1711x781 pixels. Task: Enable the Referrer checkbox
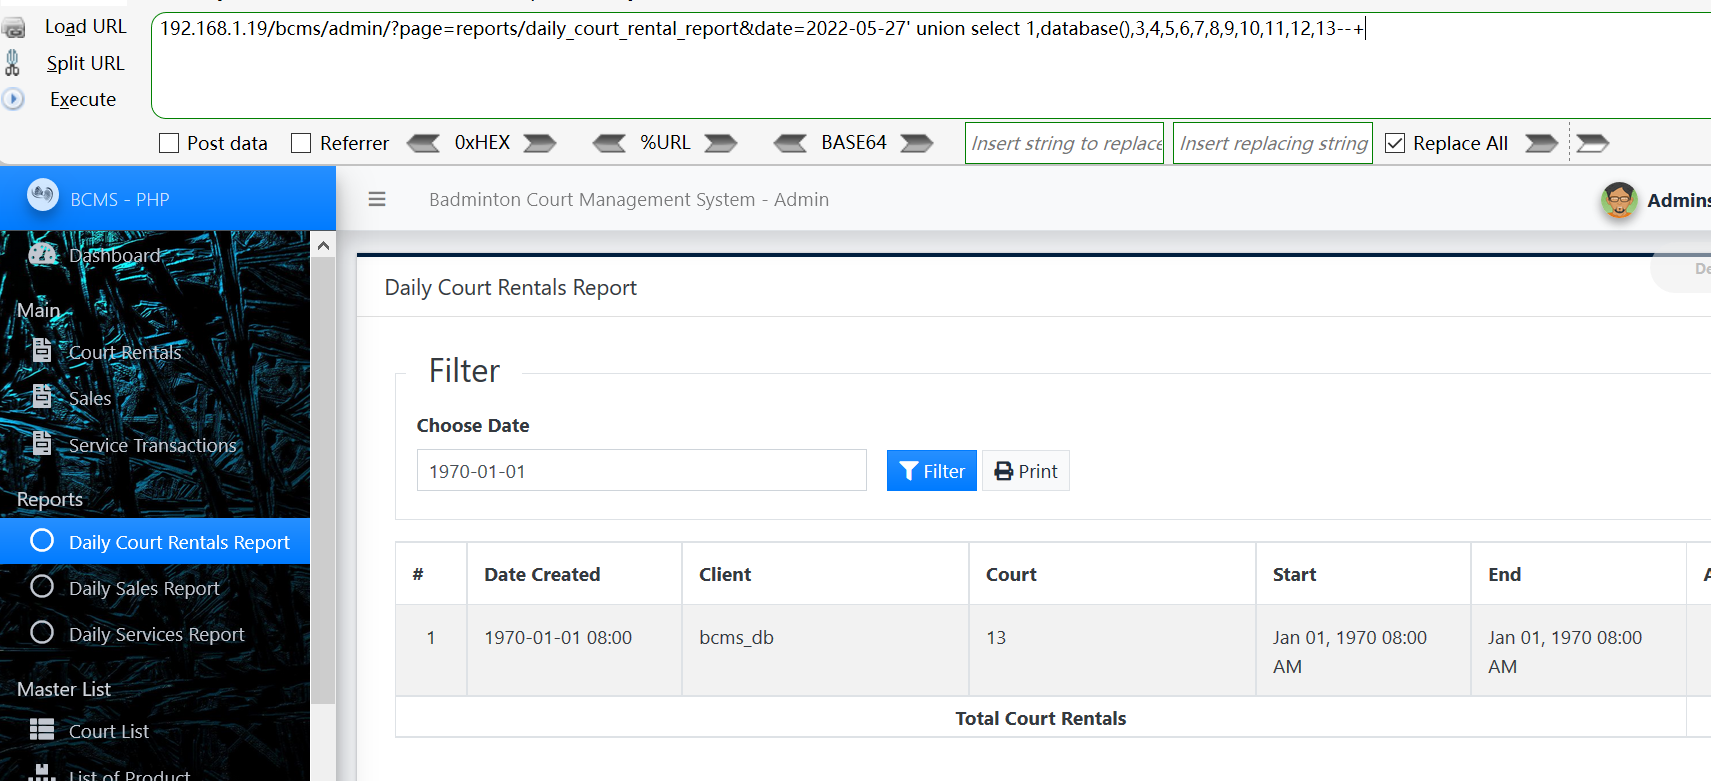point(301,143)
